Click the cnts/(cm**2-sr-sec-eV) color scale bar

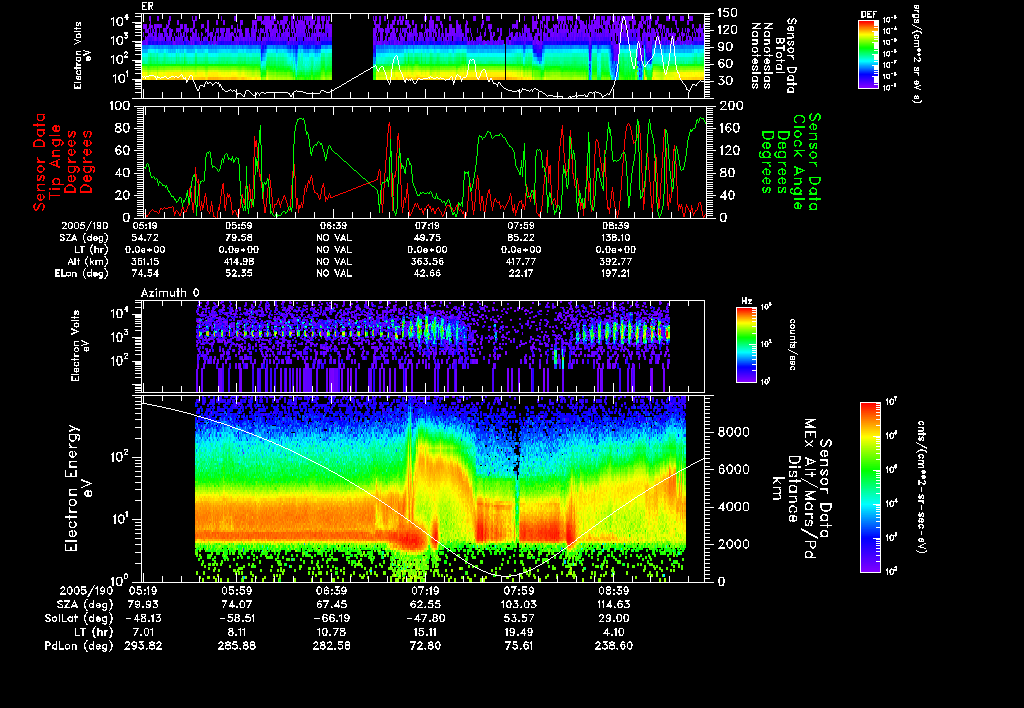870,488
